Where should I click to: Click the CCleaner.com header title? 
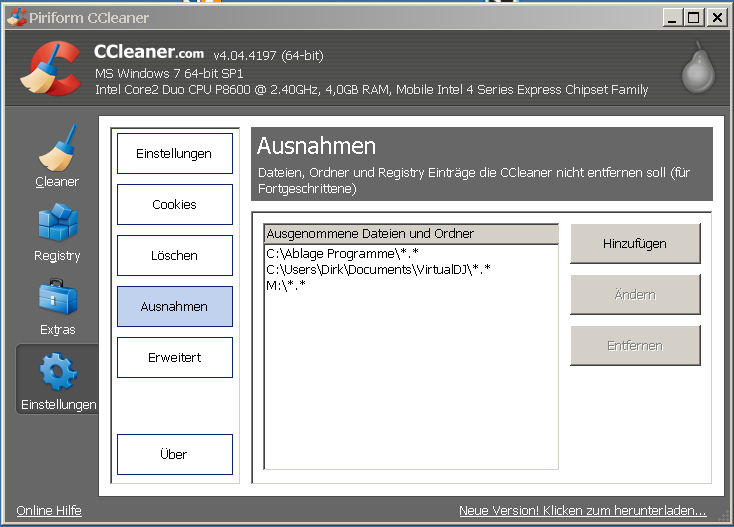(x=149, y=52)
